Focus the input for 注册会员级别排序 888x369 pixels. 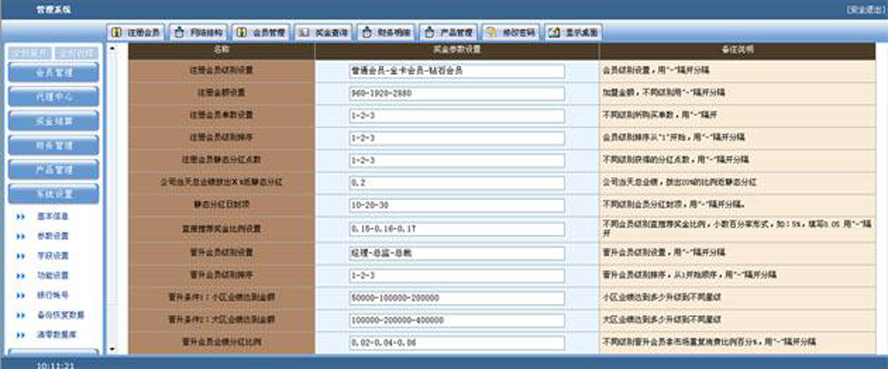[x=456, y=138]
